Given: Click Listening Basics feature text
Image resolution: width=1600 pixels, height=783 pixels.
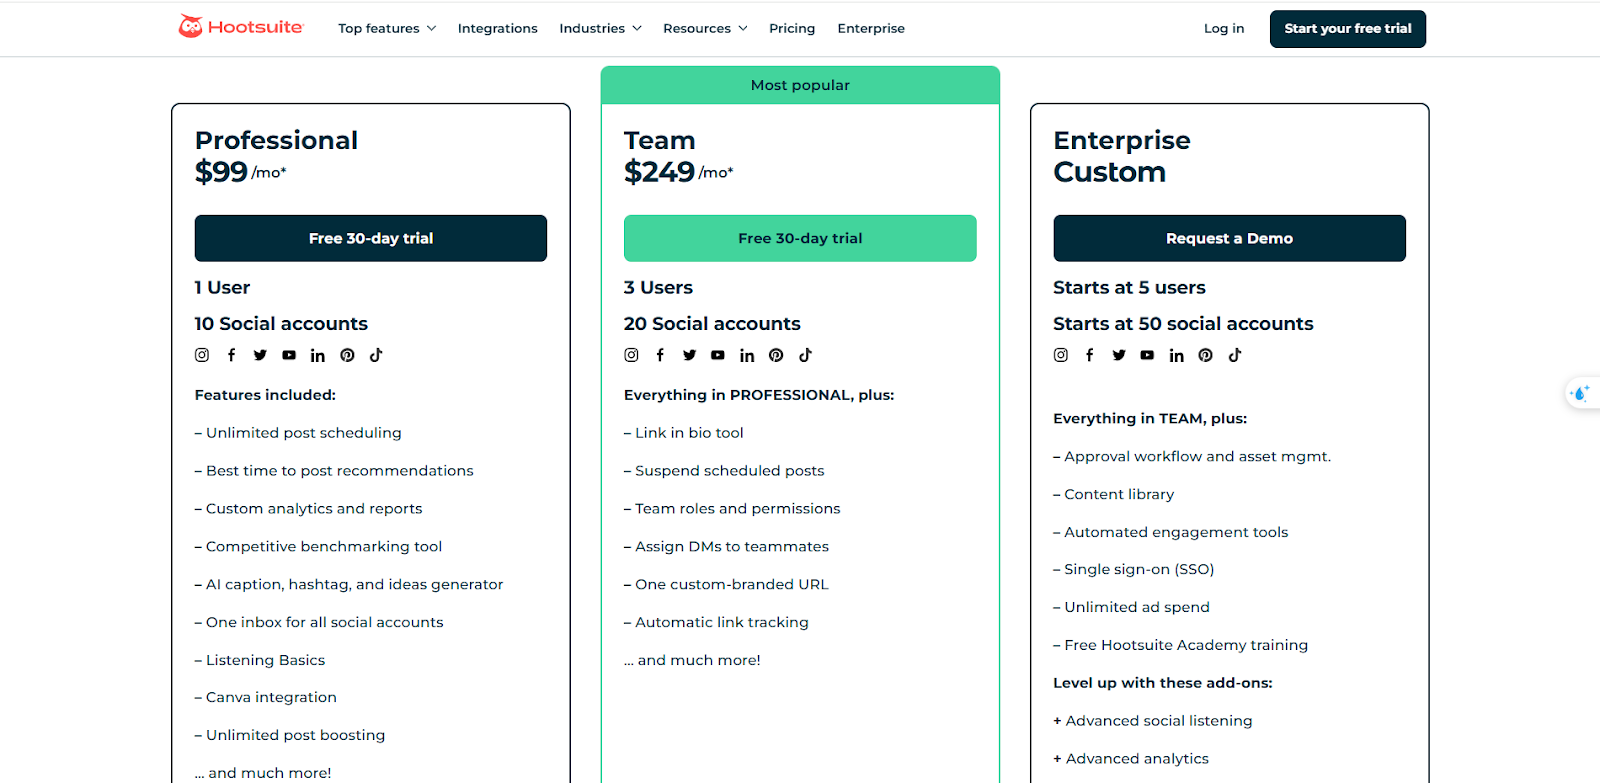Looking at the screenshot, I should click(x=266, y=660).
